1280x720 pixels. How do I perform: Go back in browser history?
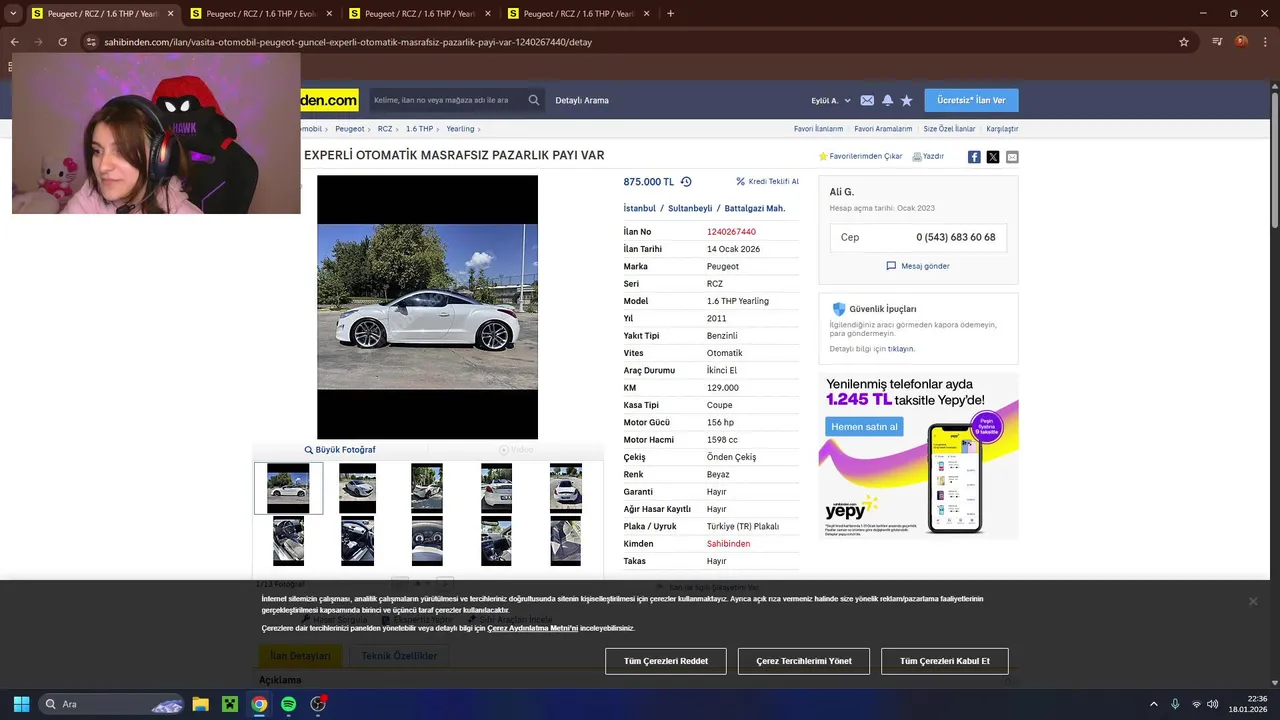[14, 42]
